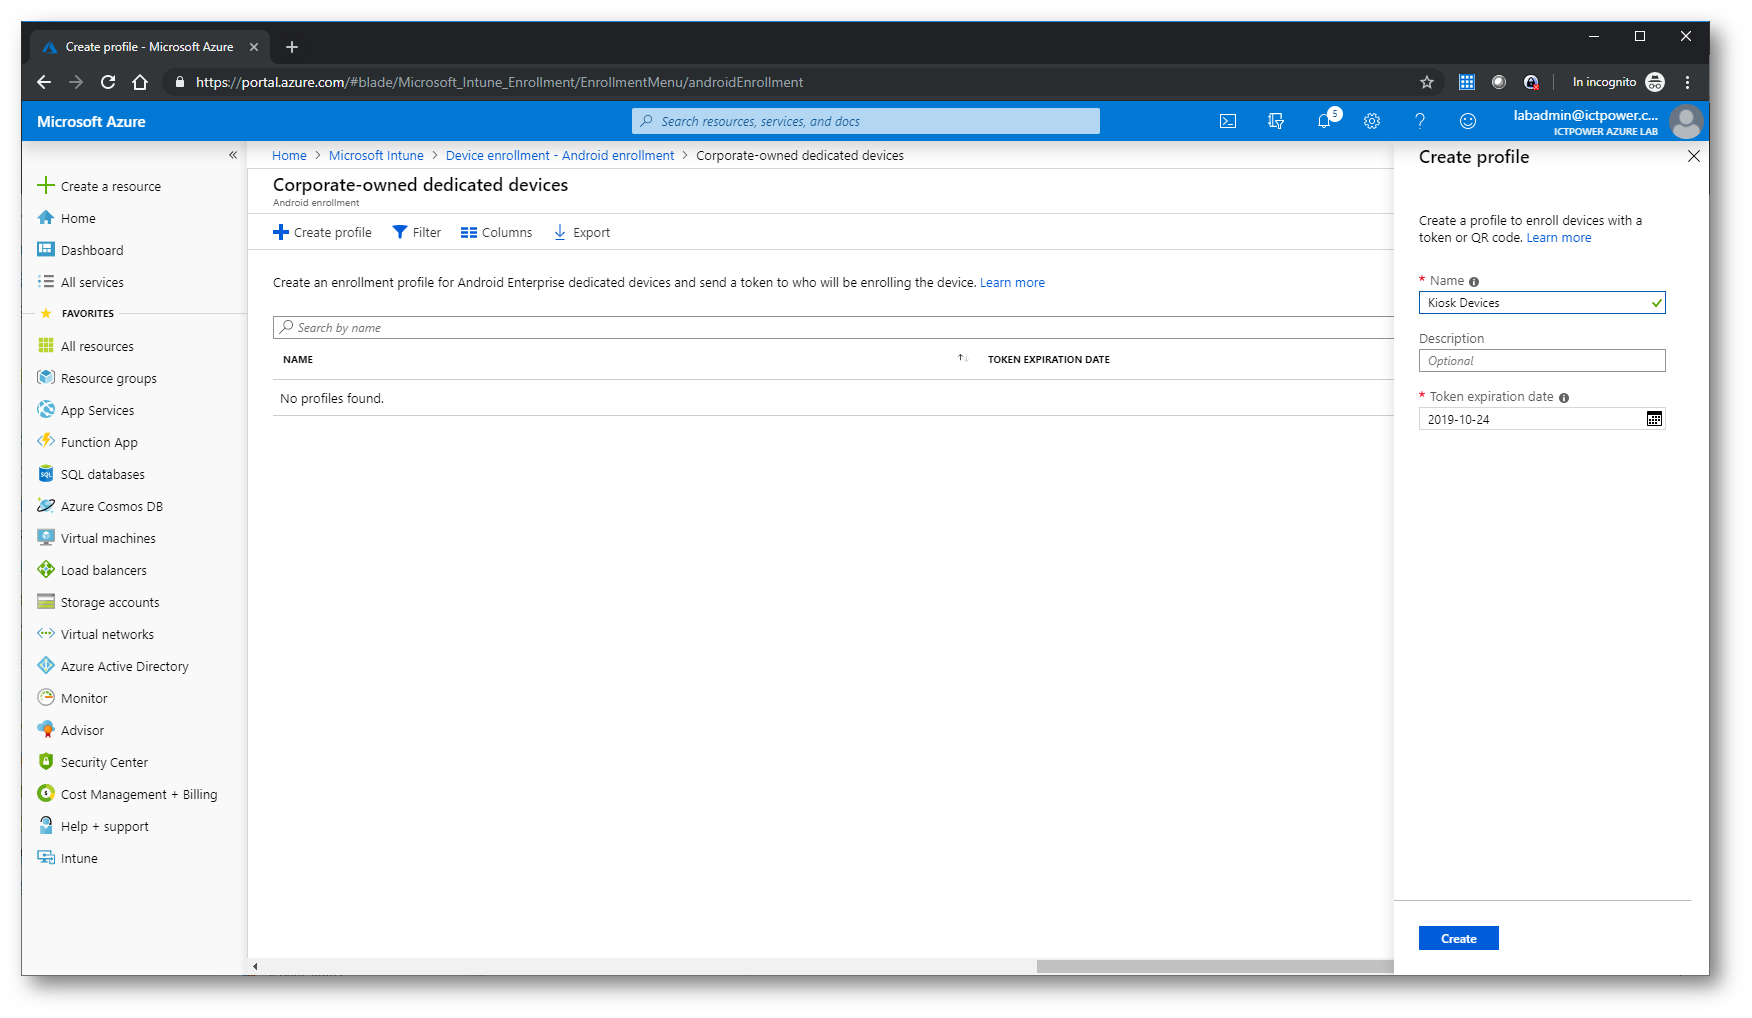Image resolution: width=1752 pixels, height=1018 pixels.
Task: Click the Description optional field
Action: pos(1542,361)
